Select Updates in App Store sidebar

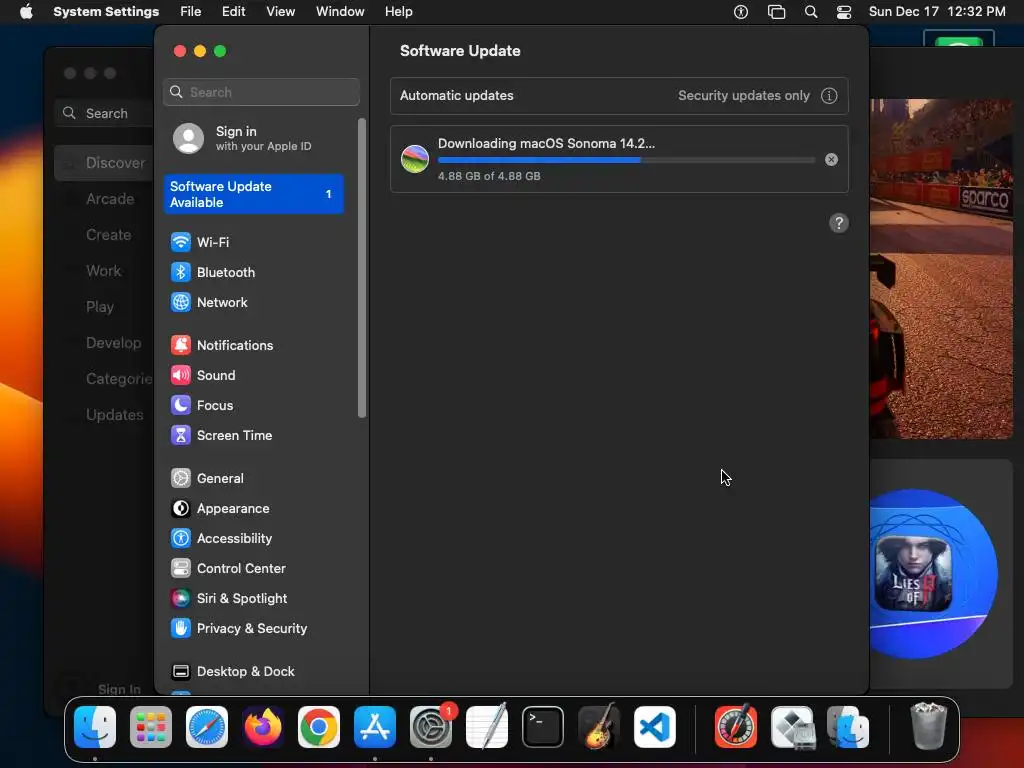[114, 415]
